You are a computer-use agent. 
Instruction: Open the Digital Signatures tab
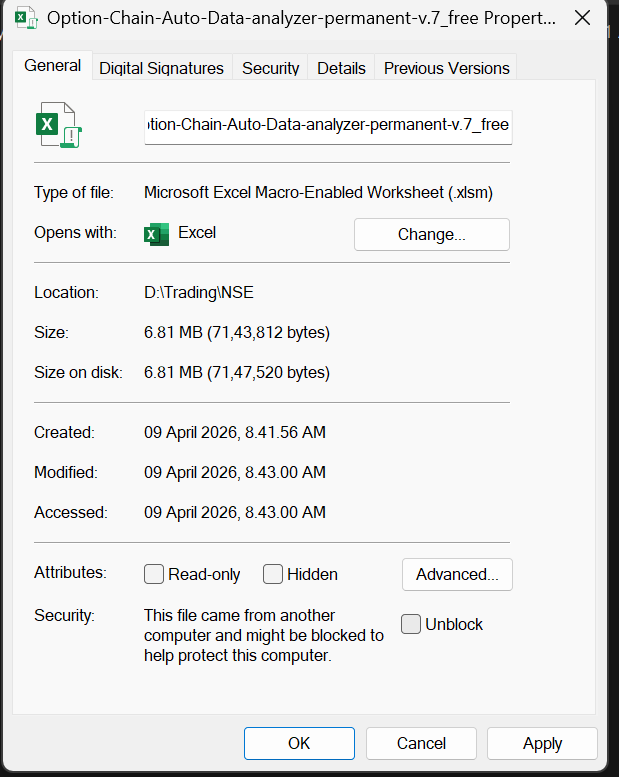click(x=161, y=68)
